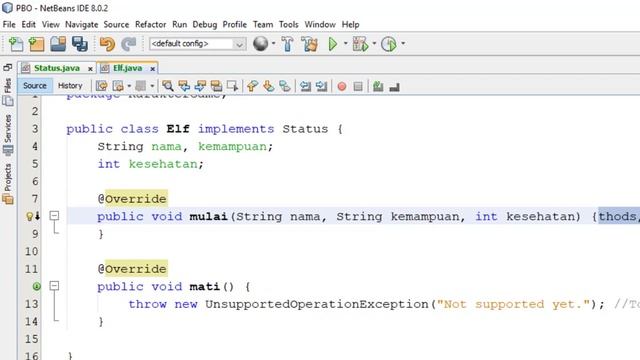Click the green override marker beside mati()

[x=36, y=287]
